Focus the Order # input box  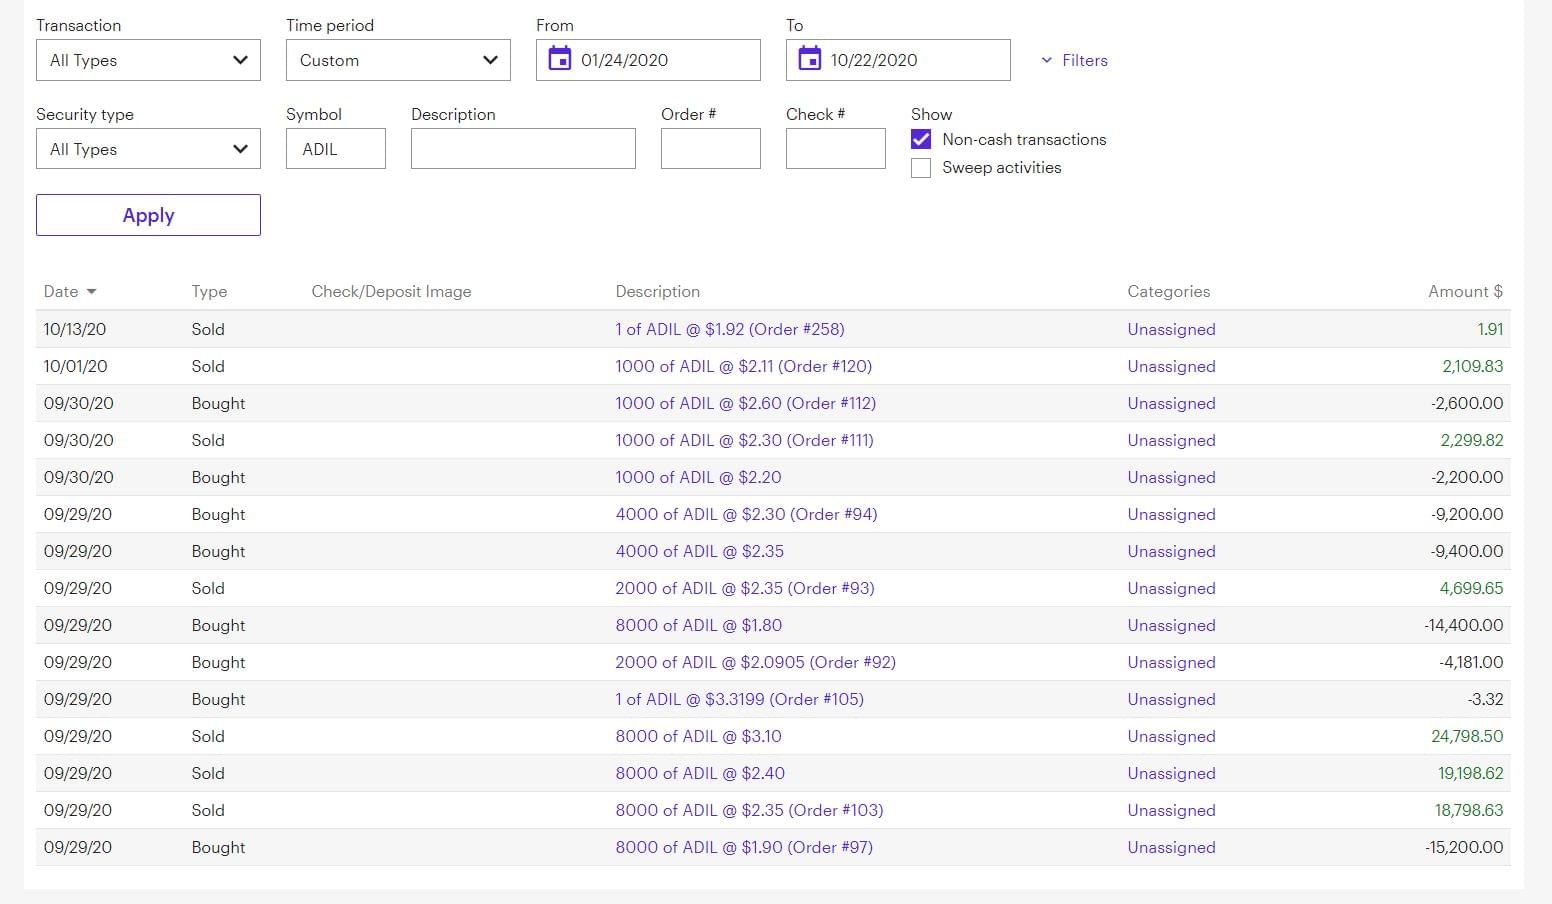coord(710,149)
